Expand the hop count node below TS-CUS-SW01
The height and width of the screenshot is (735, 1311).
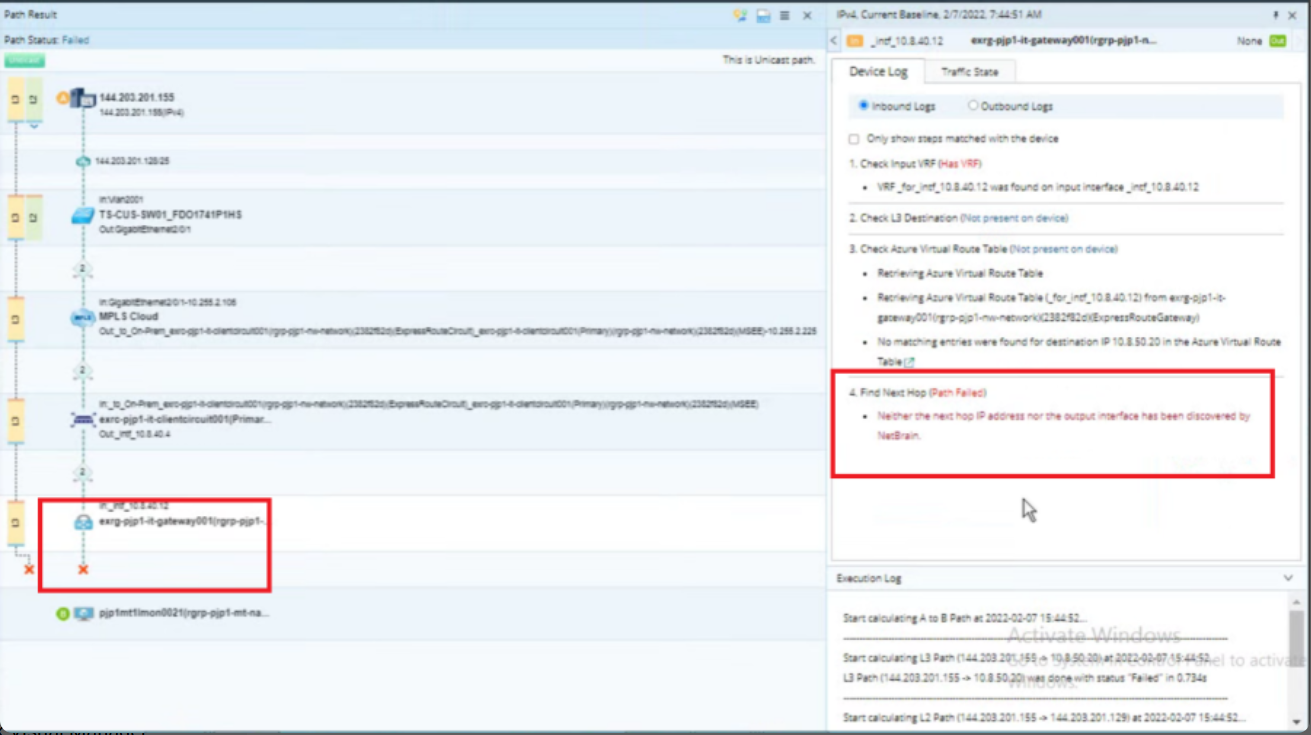pos(84,269)
